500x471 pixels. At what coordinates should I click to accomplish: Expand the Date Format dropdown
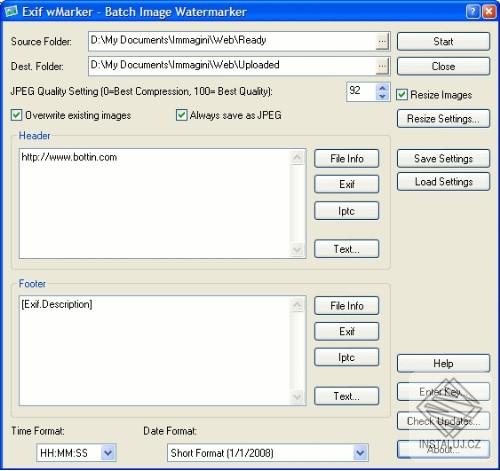360,453
